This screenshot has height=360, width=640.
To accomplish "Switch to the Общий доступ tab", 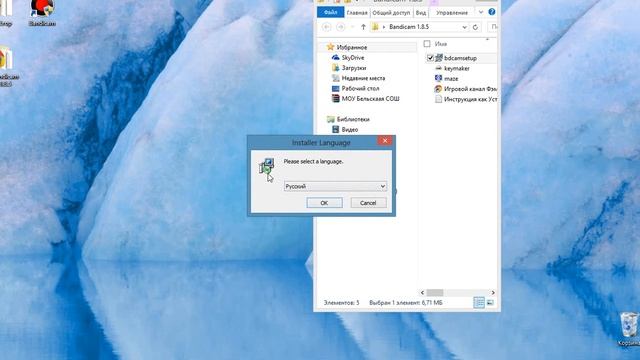I will coord(391,13).
